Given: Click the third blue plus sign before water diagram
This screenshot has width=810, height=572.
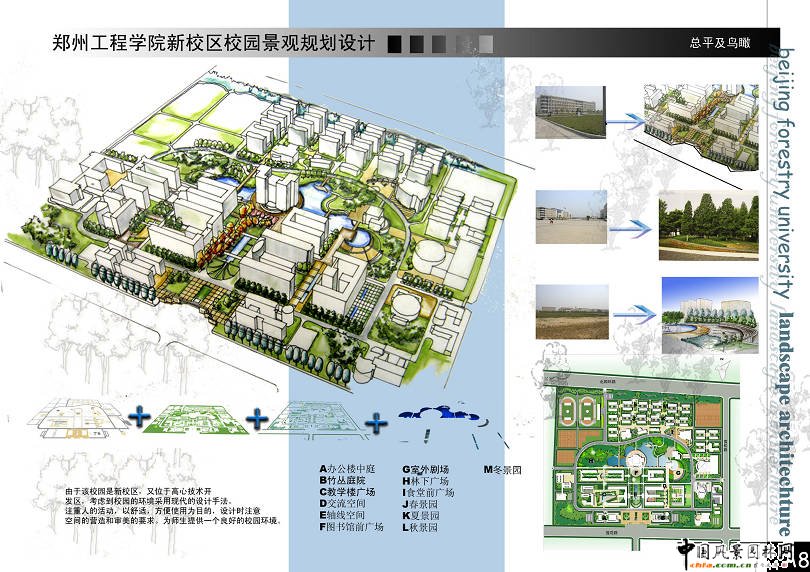Looking at the screenshot, I should [x=376, y=422].
